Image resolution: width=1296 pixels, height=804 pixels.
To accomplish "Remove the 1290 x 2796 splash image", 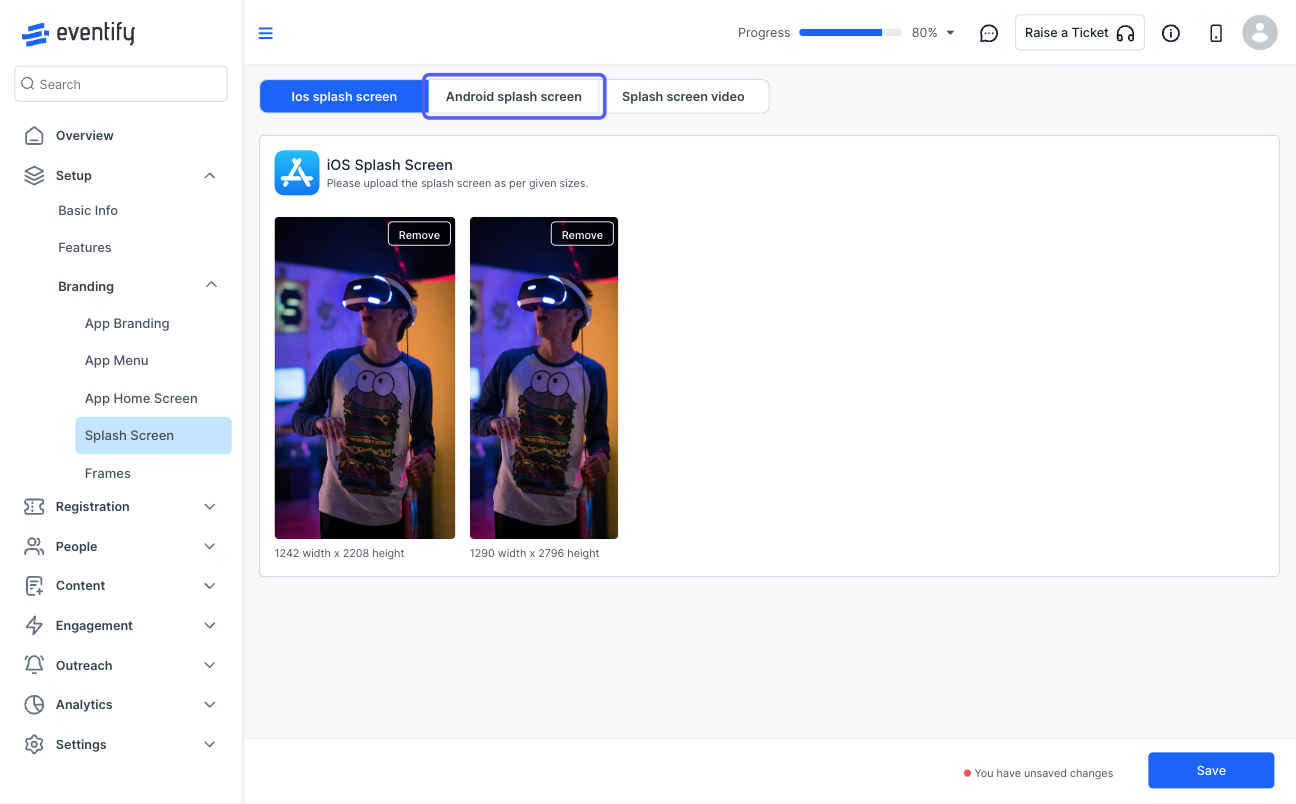I will [x=582, y=234].
